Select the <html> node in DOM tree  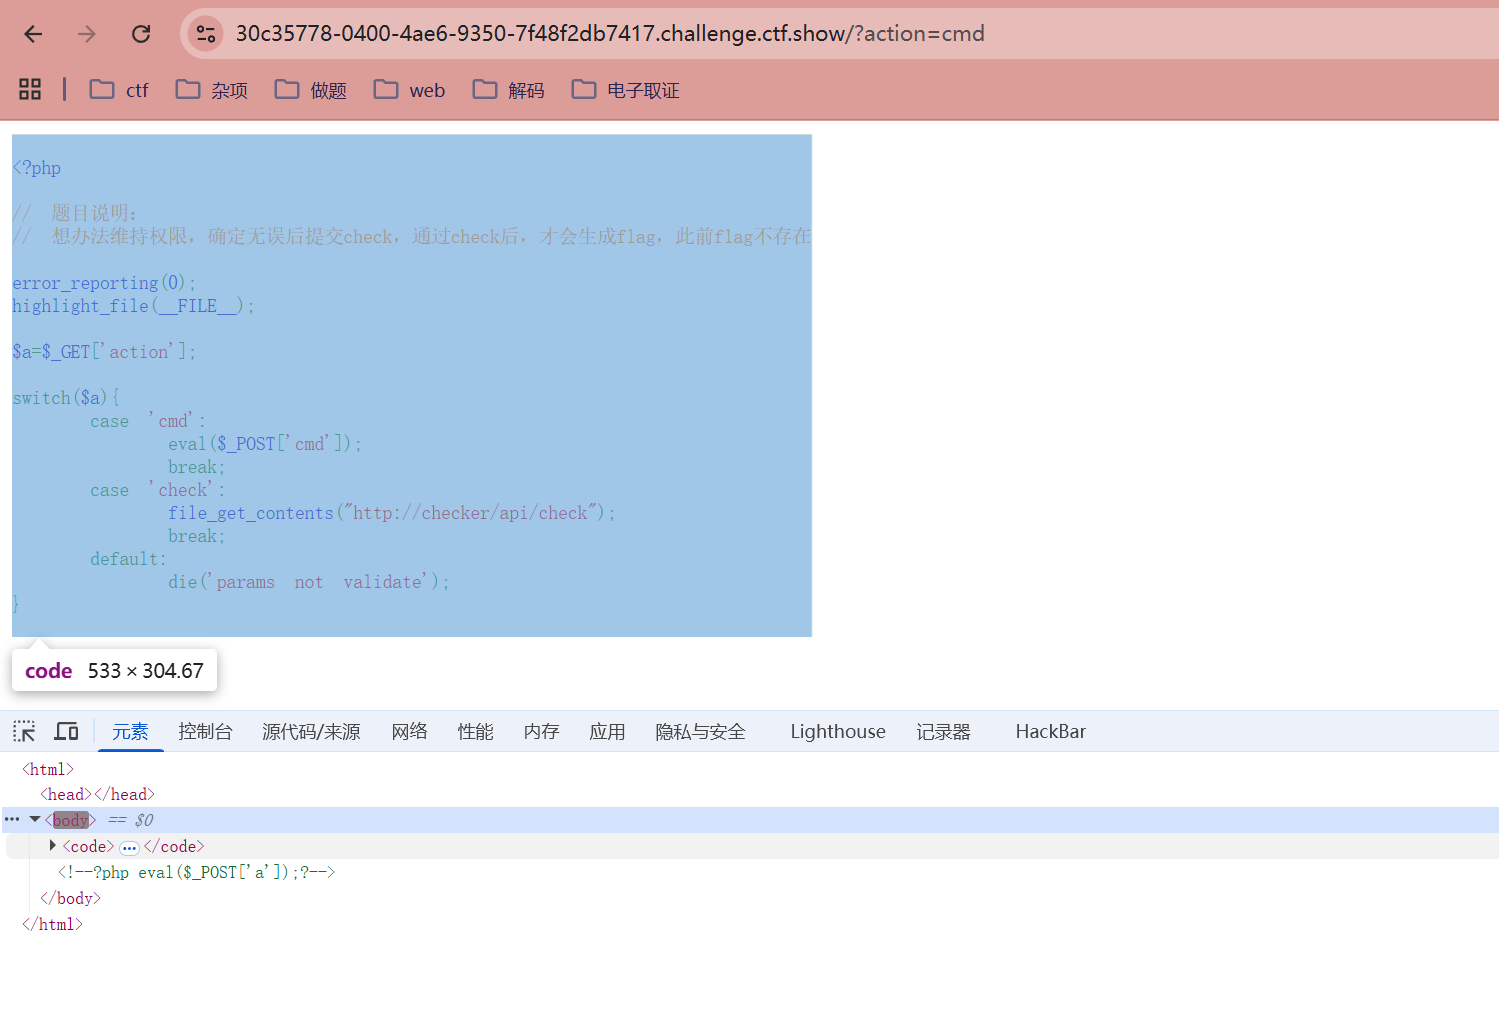(x=48, y=769)
